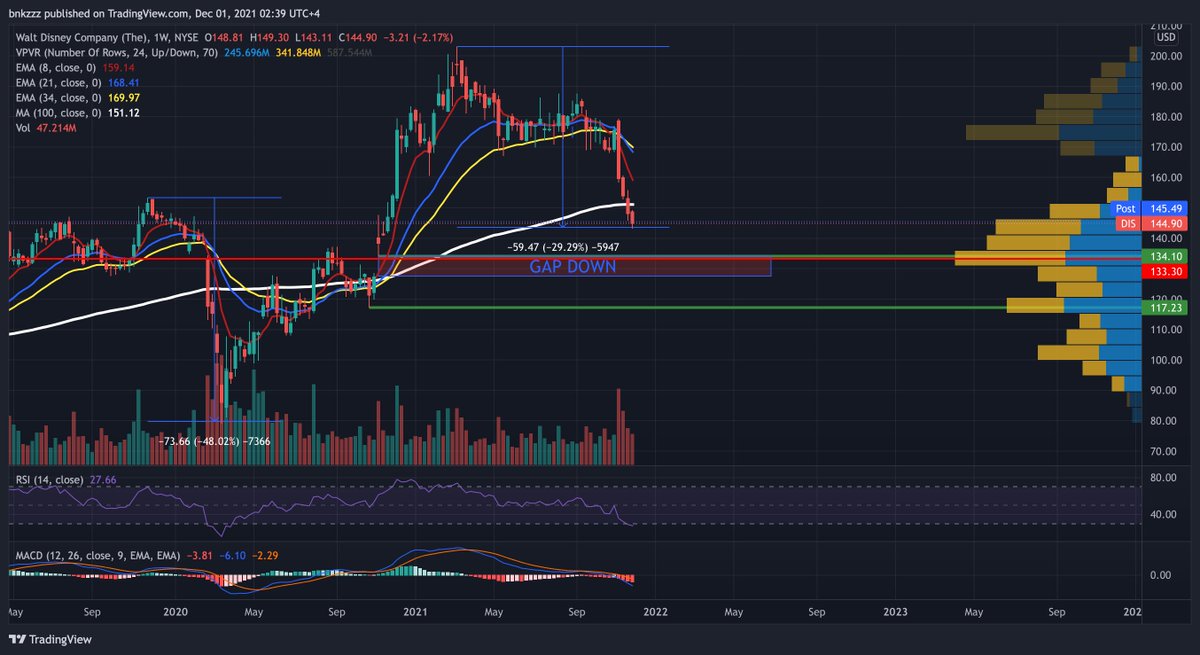1200x655 pixels.
Task: Click the DIS 144.90 last price label
Action: [x=1152, y=224]
